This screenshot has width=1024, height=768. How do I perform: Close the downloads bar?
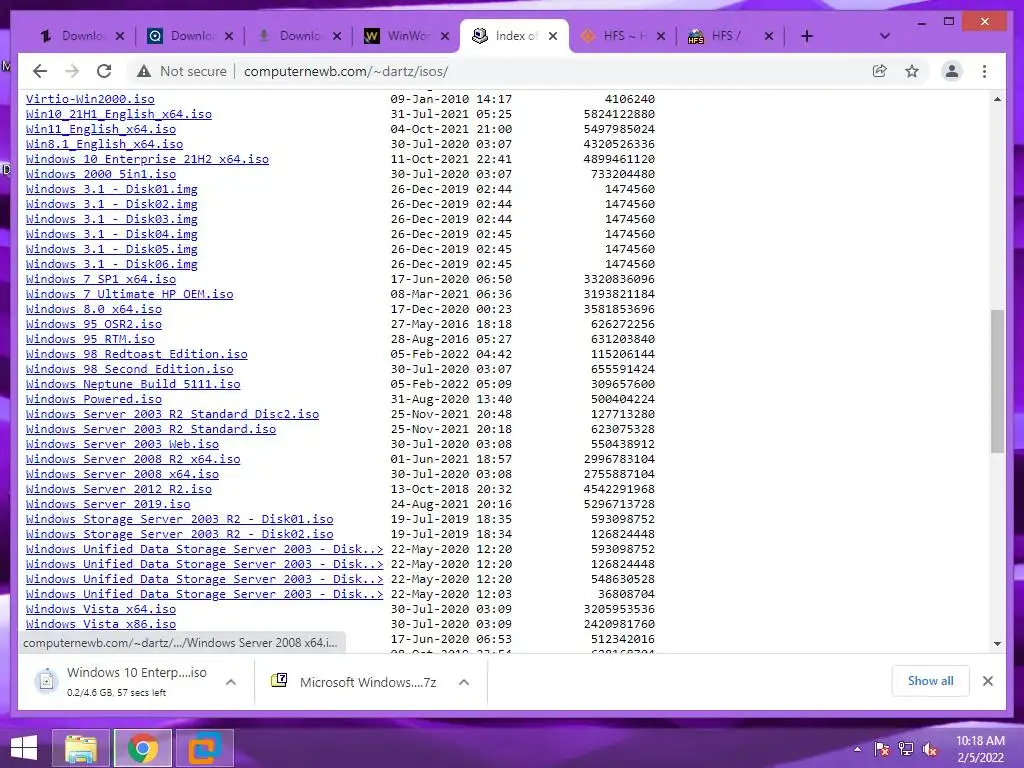(x=987, y=681)
